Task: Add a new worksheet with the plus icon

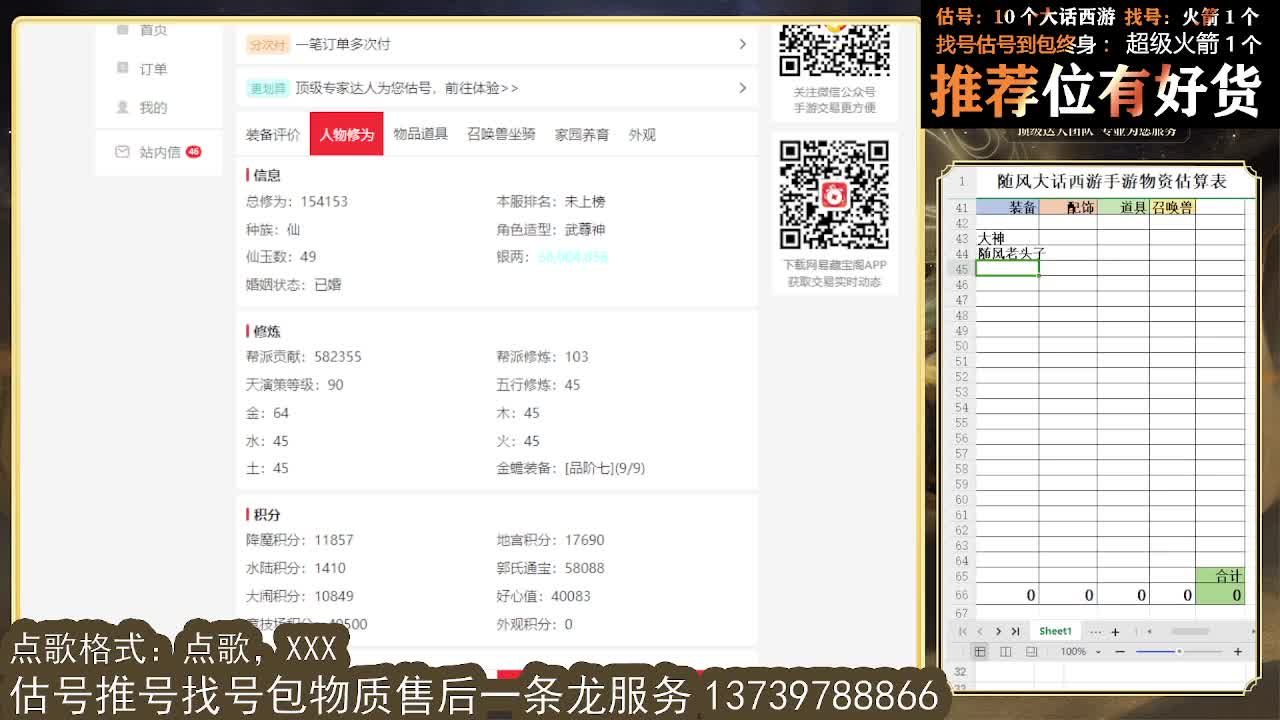Action: [x=1115, y=631]
